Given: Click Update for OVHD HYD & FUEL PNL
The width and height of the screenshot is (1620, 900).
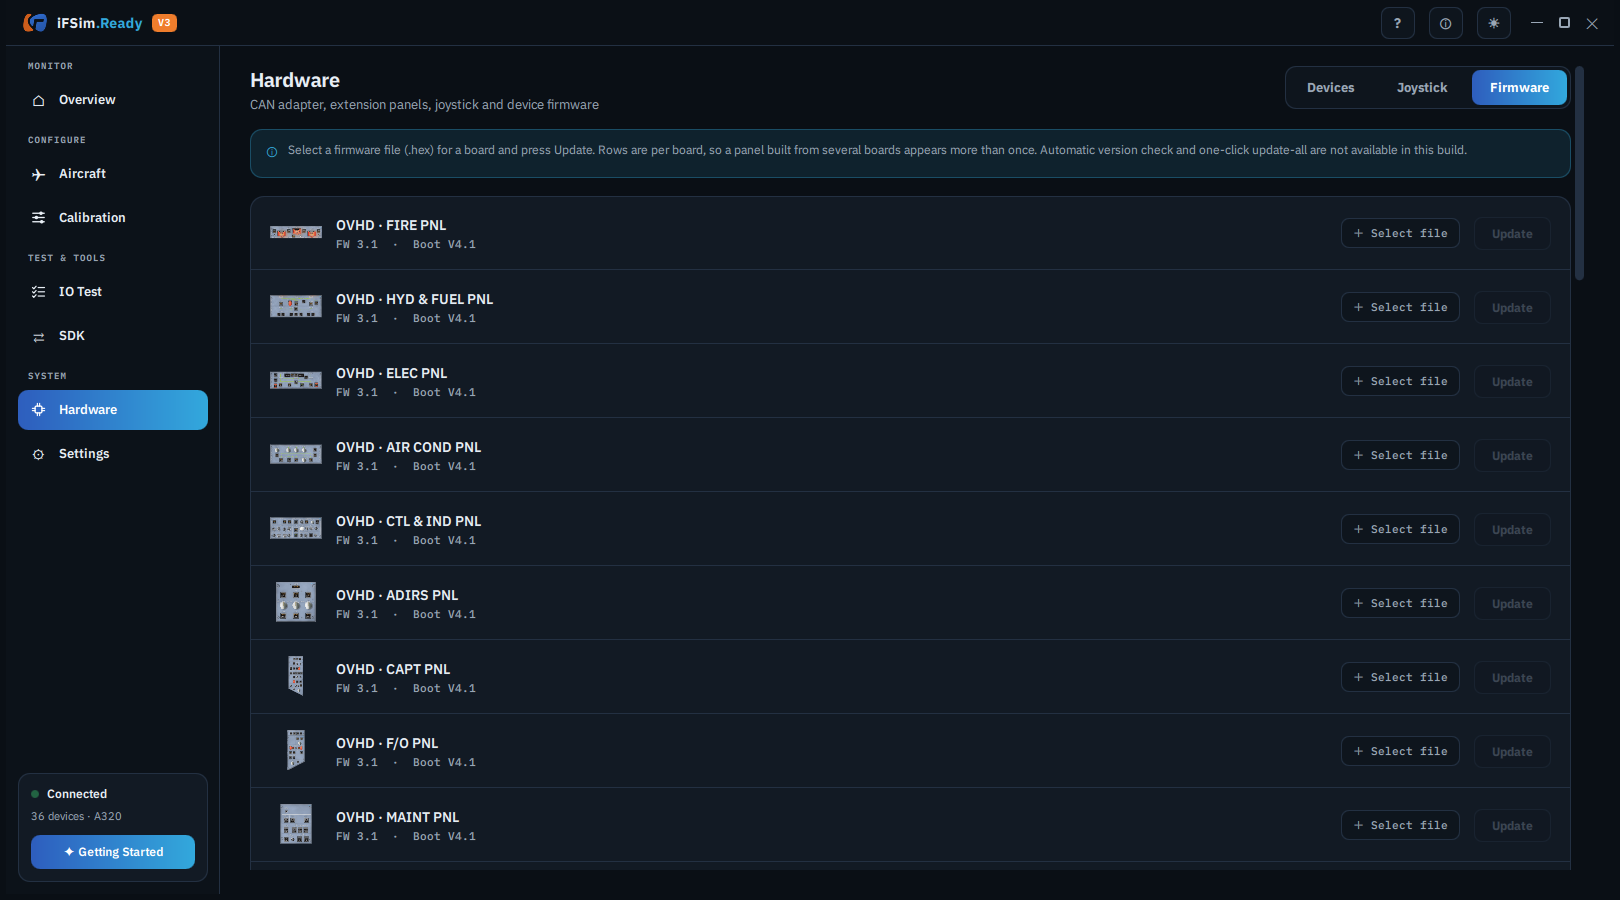Looking at the screenshot, I should coord(1512,308).
